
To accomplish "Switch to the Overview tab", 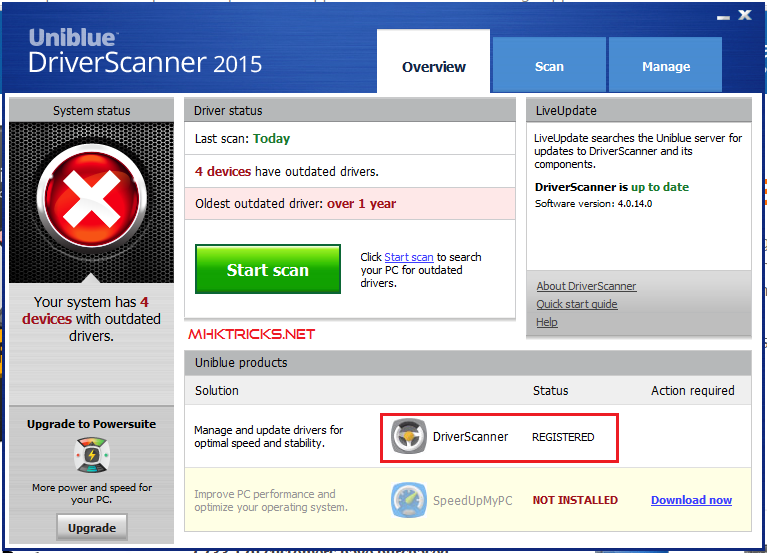I will coord(433,61).
